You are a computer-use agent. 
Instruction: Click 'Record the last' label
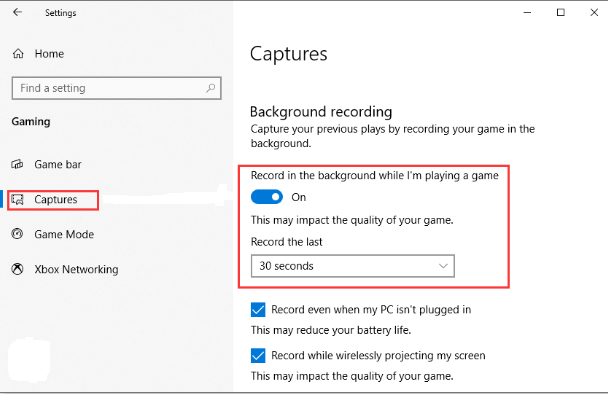click(287, 242)
